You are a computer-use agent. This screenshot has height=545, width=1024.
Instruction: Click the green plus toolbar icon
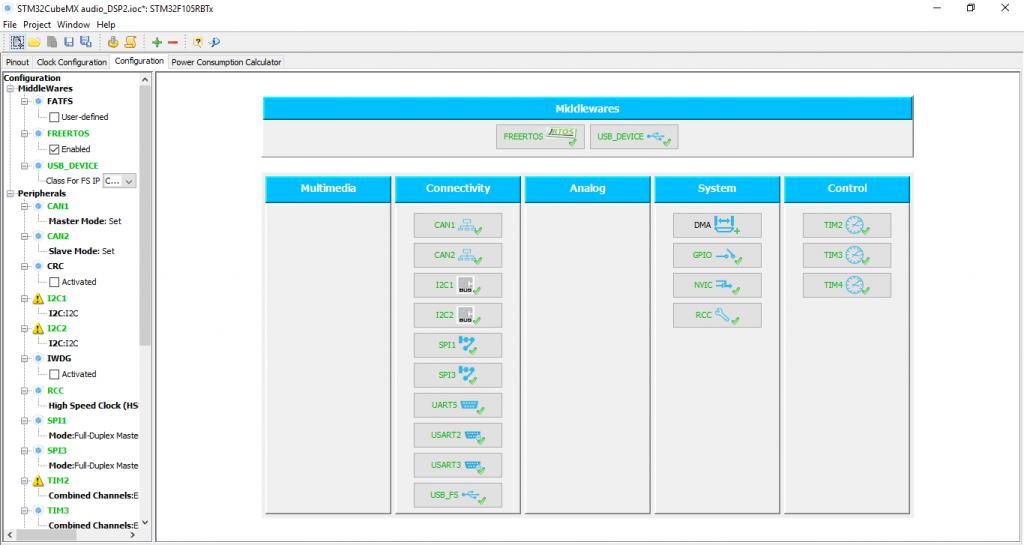coord(157,42)
